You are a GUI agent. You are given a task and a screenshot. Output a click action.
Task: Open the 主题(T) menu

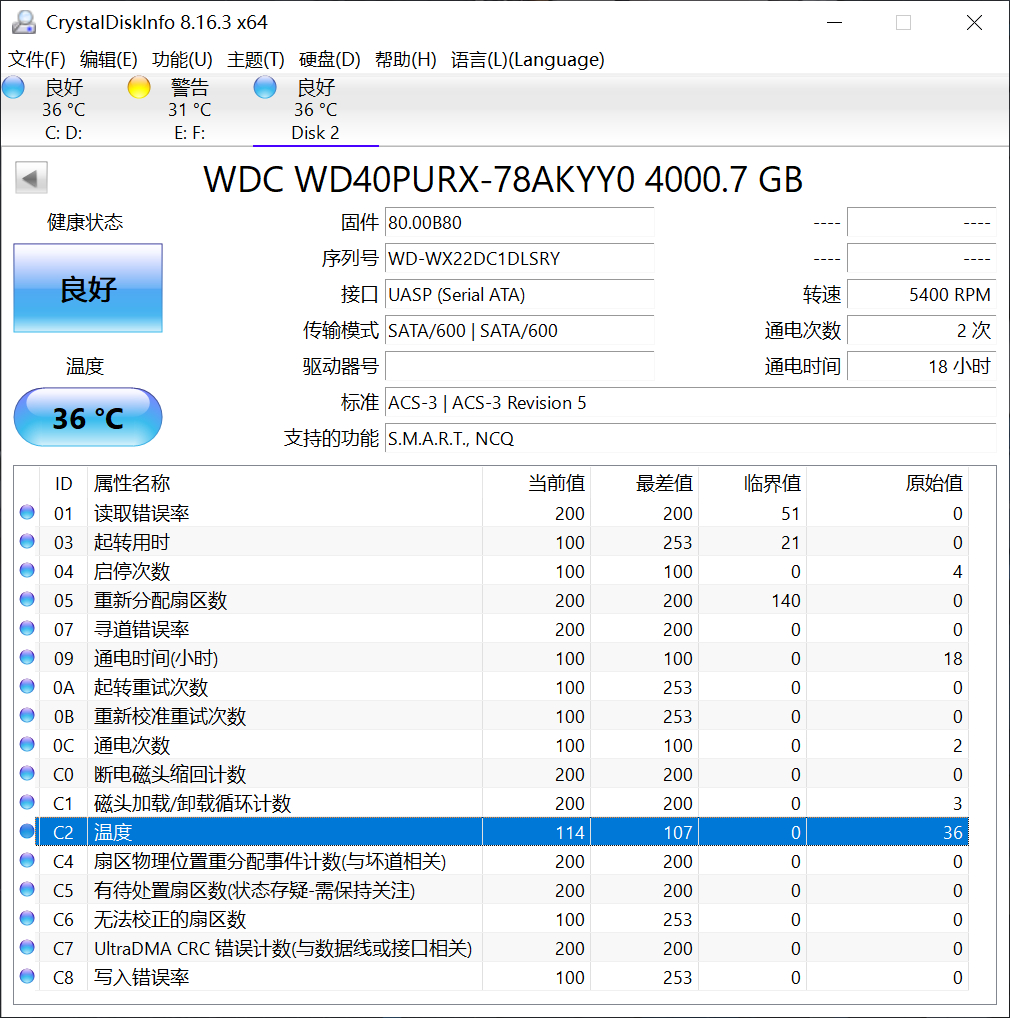coord(256,60)
